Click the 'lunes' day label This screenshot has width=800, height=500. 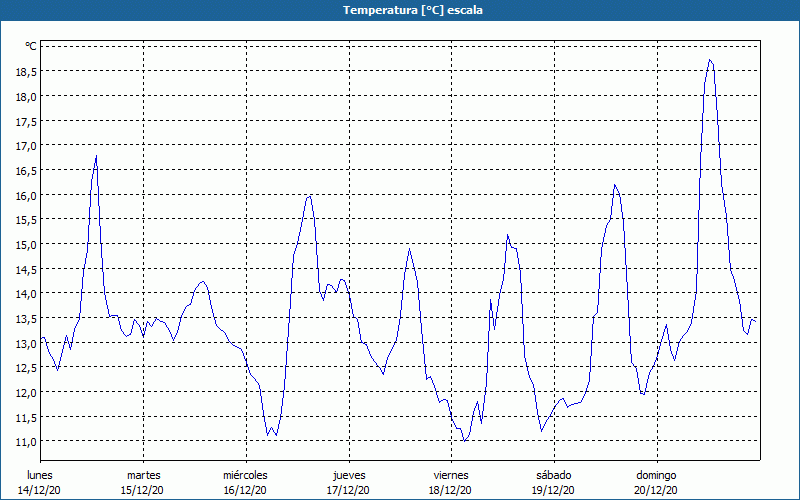(x=40, y=475)
